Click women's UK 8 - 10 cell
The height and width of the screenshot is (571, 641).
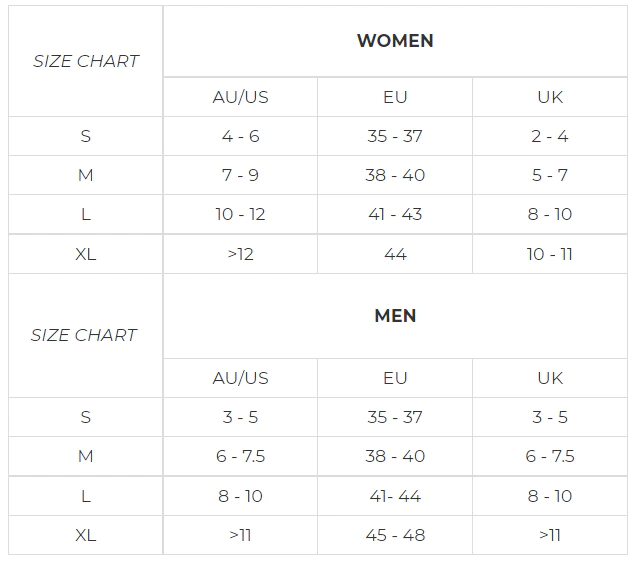pyautogui.click(x=550, y=214)
